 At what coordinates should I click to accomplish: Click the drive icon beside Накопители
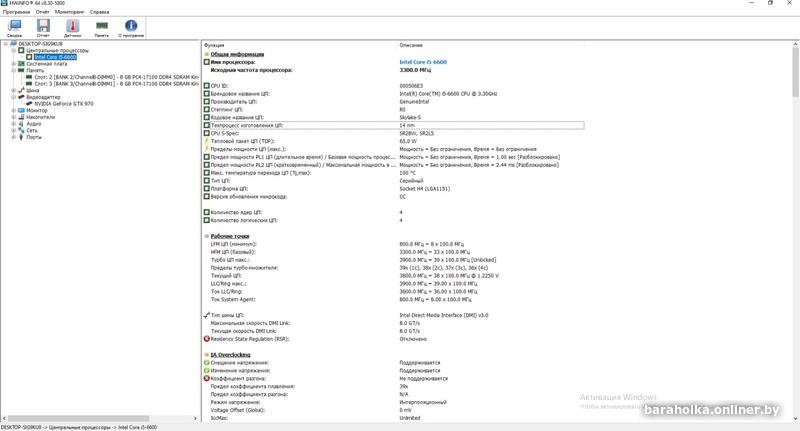point(21,117)
